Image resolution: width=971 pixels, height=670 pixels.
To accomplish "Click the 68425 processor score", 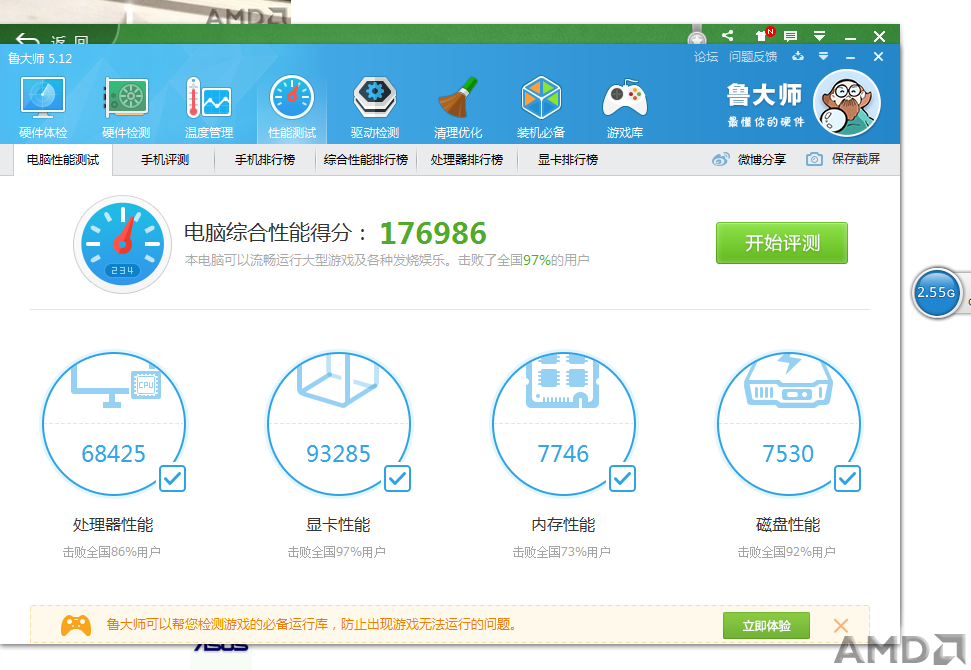I will coord(113,454).
